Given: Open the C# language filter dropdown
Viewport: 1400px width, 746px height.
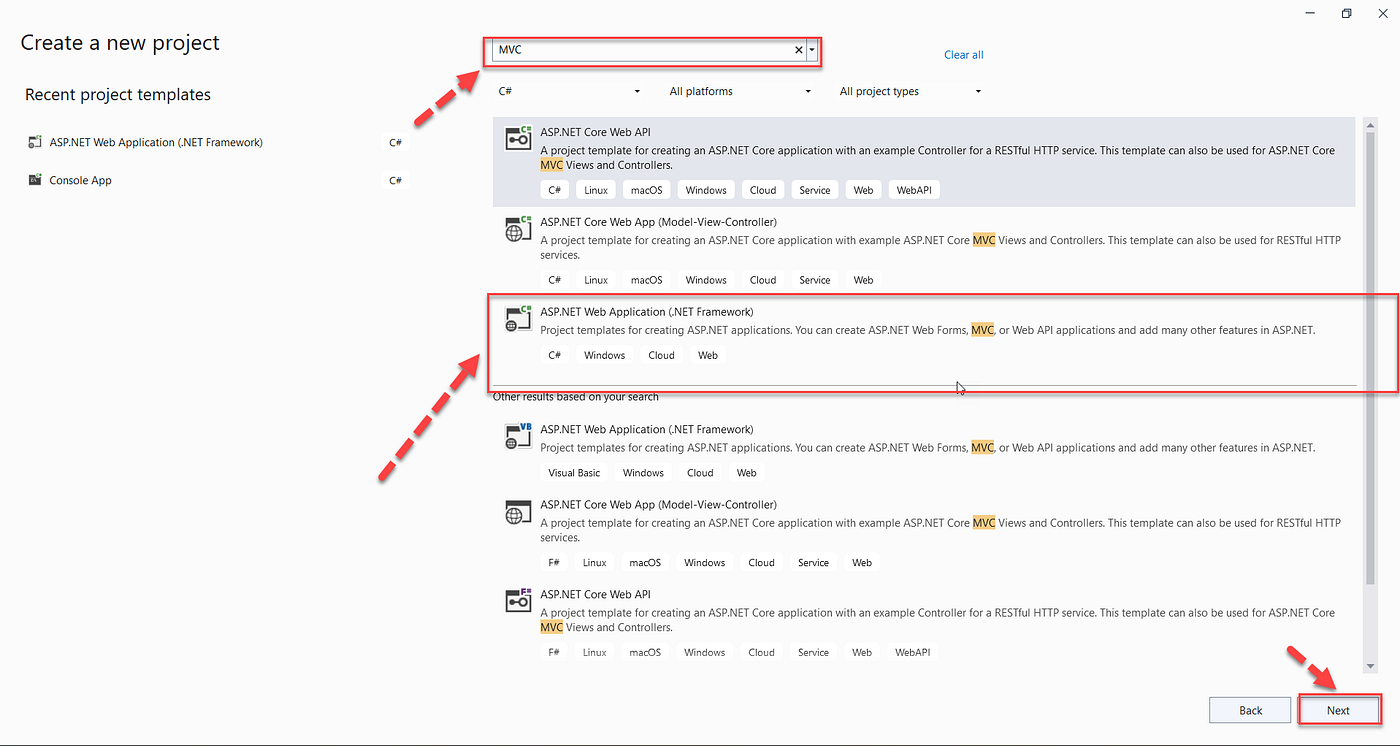Looking at the screenshot, I should (x=568, y=91).
